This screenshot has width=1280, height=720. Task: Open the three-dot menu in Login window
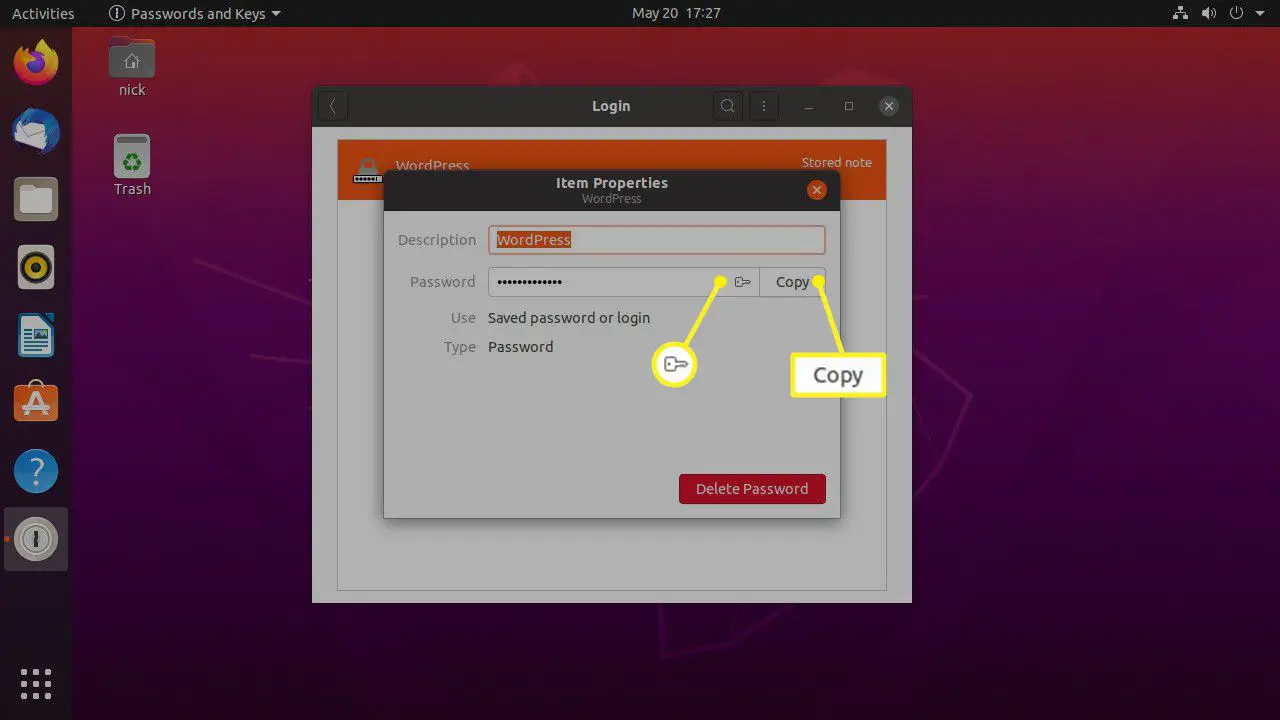[x=764, y=106]
